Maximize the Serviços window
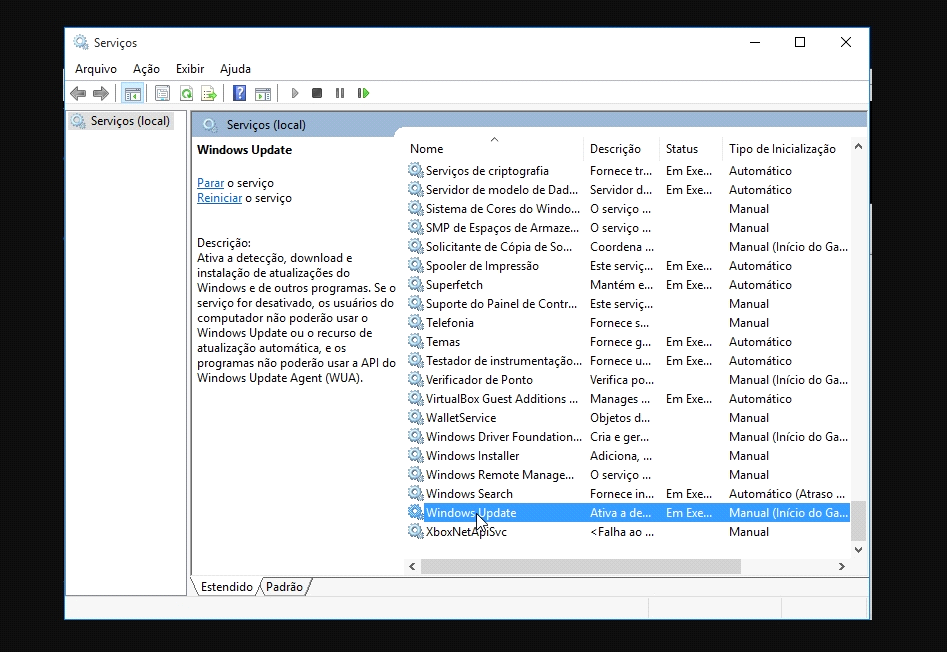The image size is (947, 652). (800, 42)
